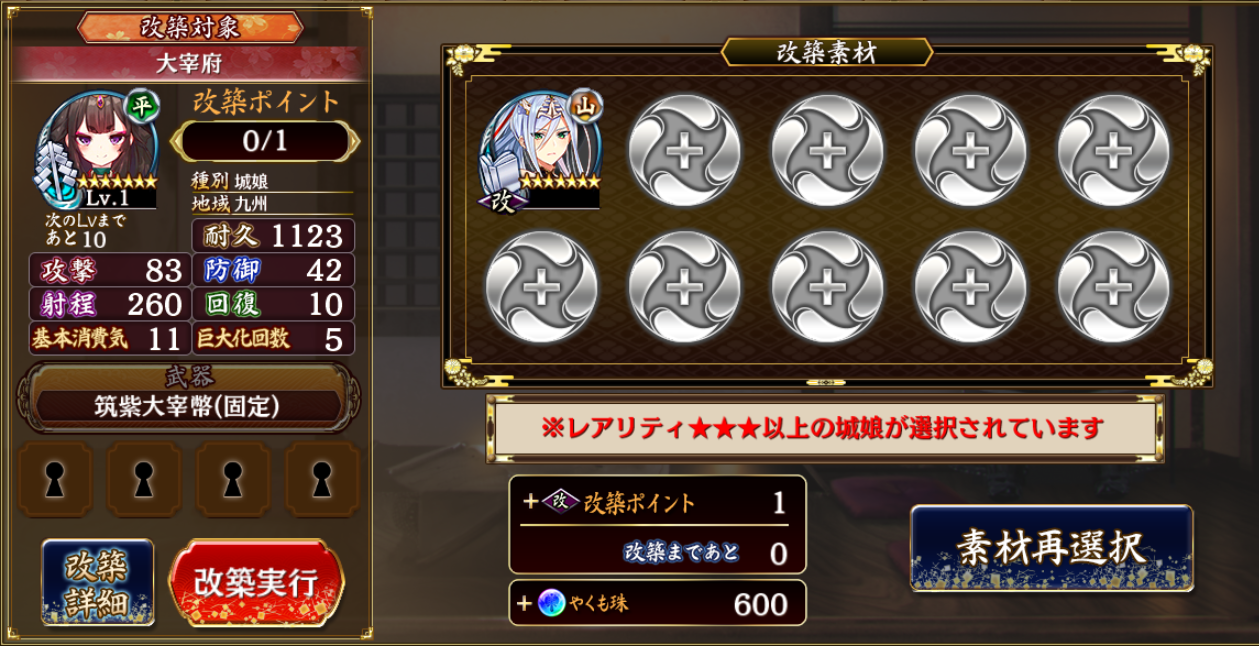The image size is (1259, 646).
Task: Add material in first bottom-row slot
Action: pyautogui.click(x=542, y=287)
